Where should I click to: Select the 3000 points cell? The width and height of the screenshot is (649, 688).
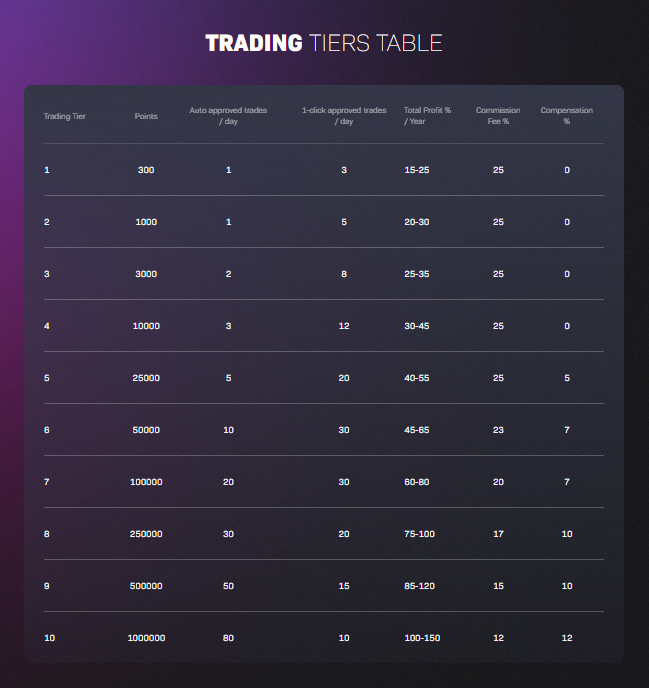click(146, 274)
